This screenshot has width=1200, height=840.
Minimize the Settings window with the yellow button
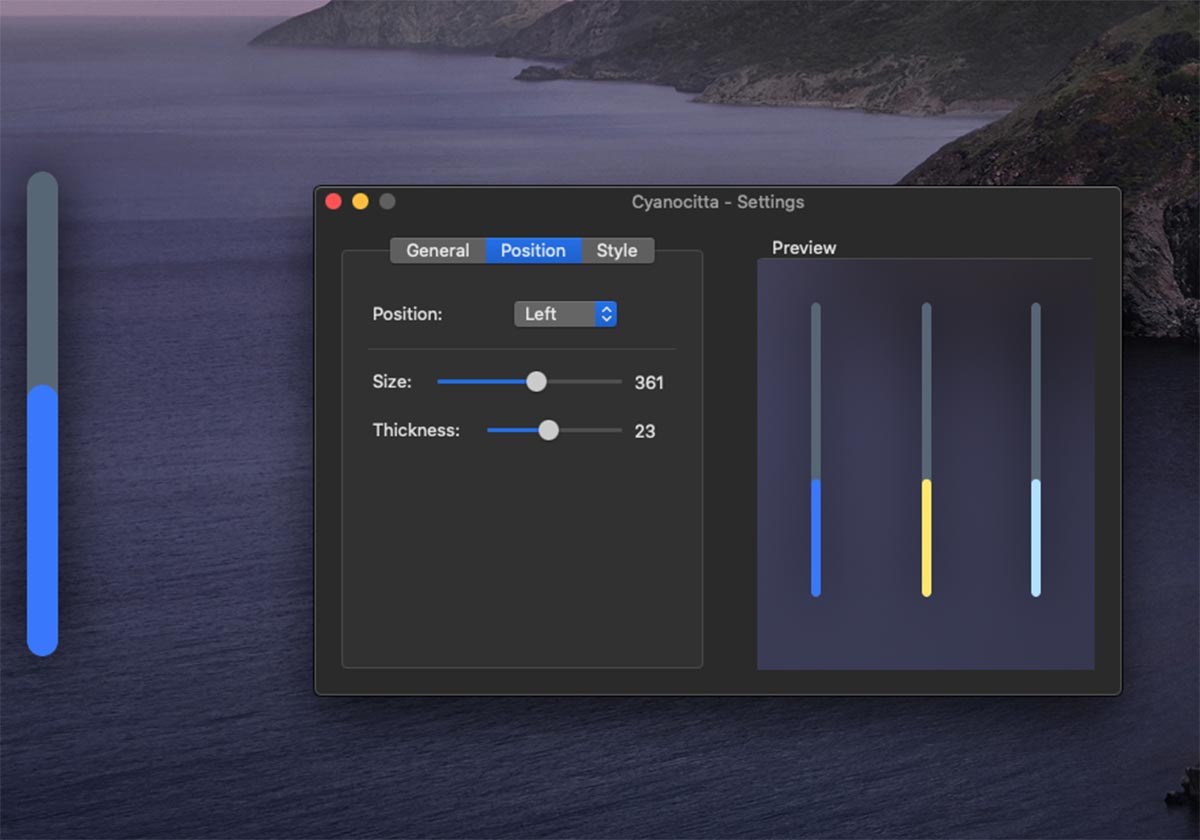pyautogui.click(x=360, y=202)
